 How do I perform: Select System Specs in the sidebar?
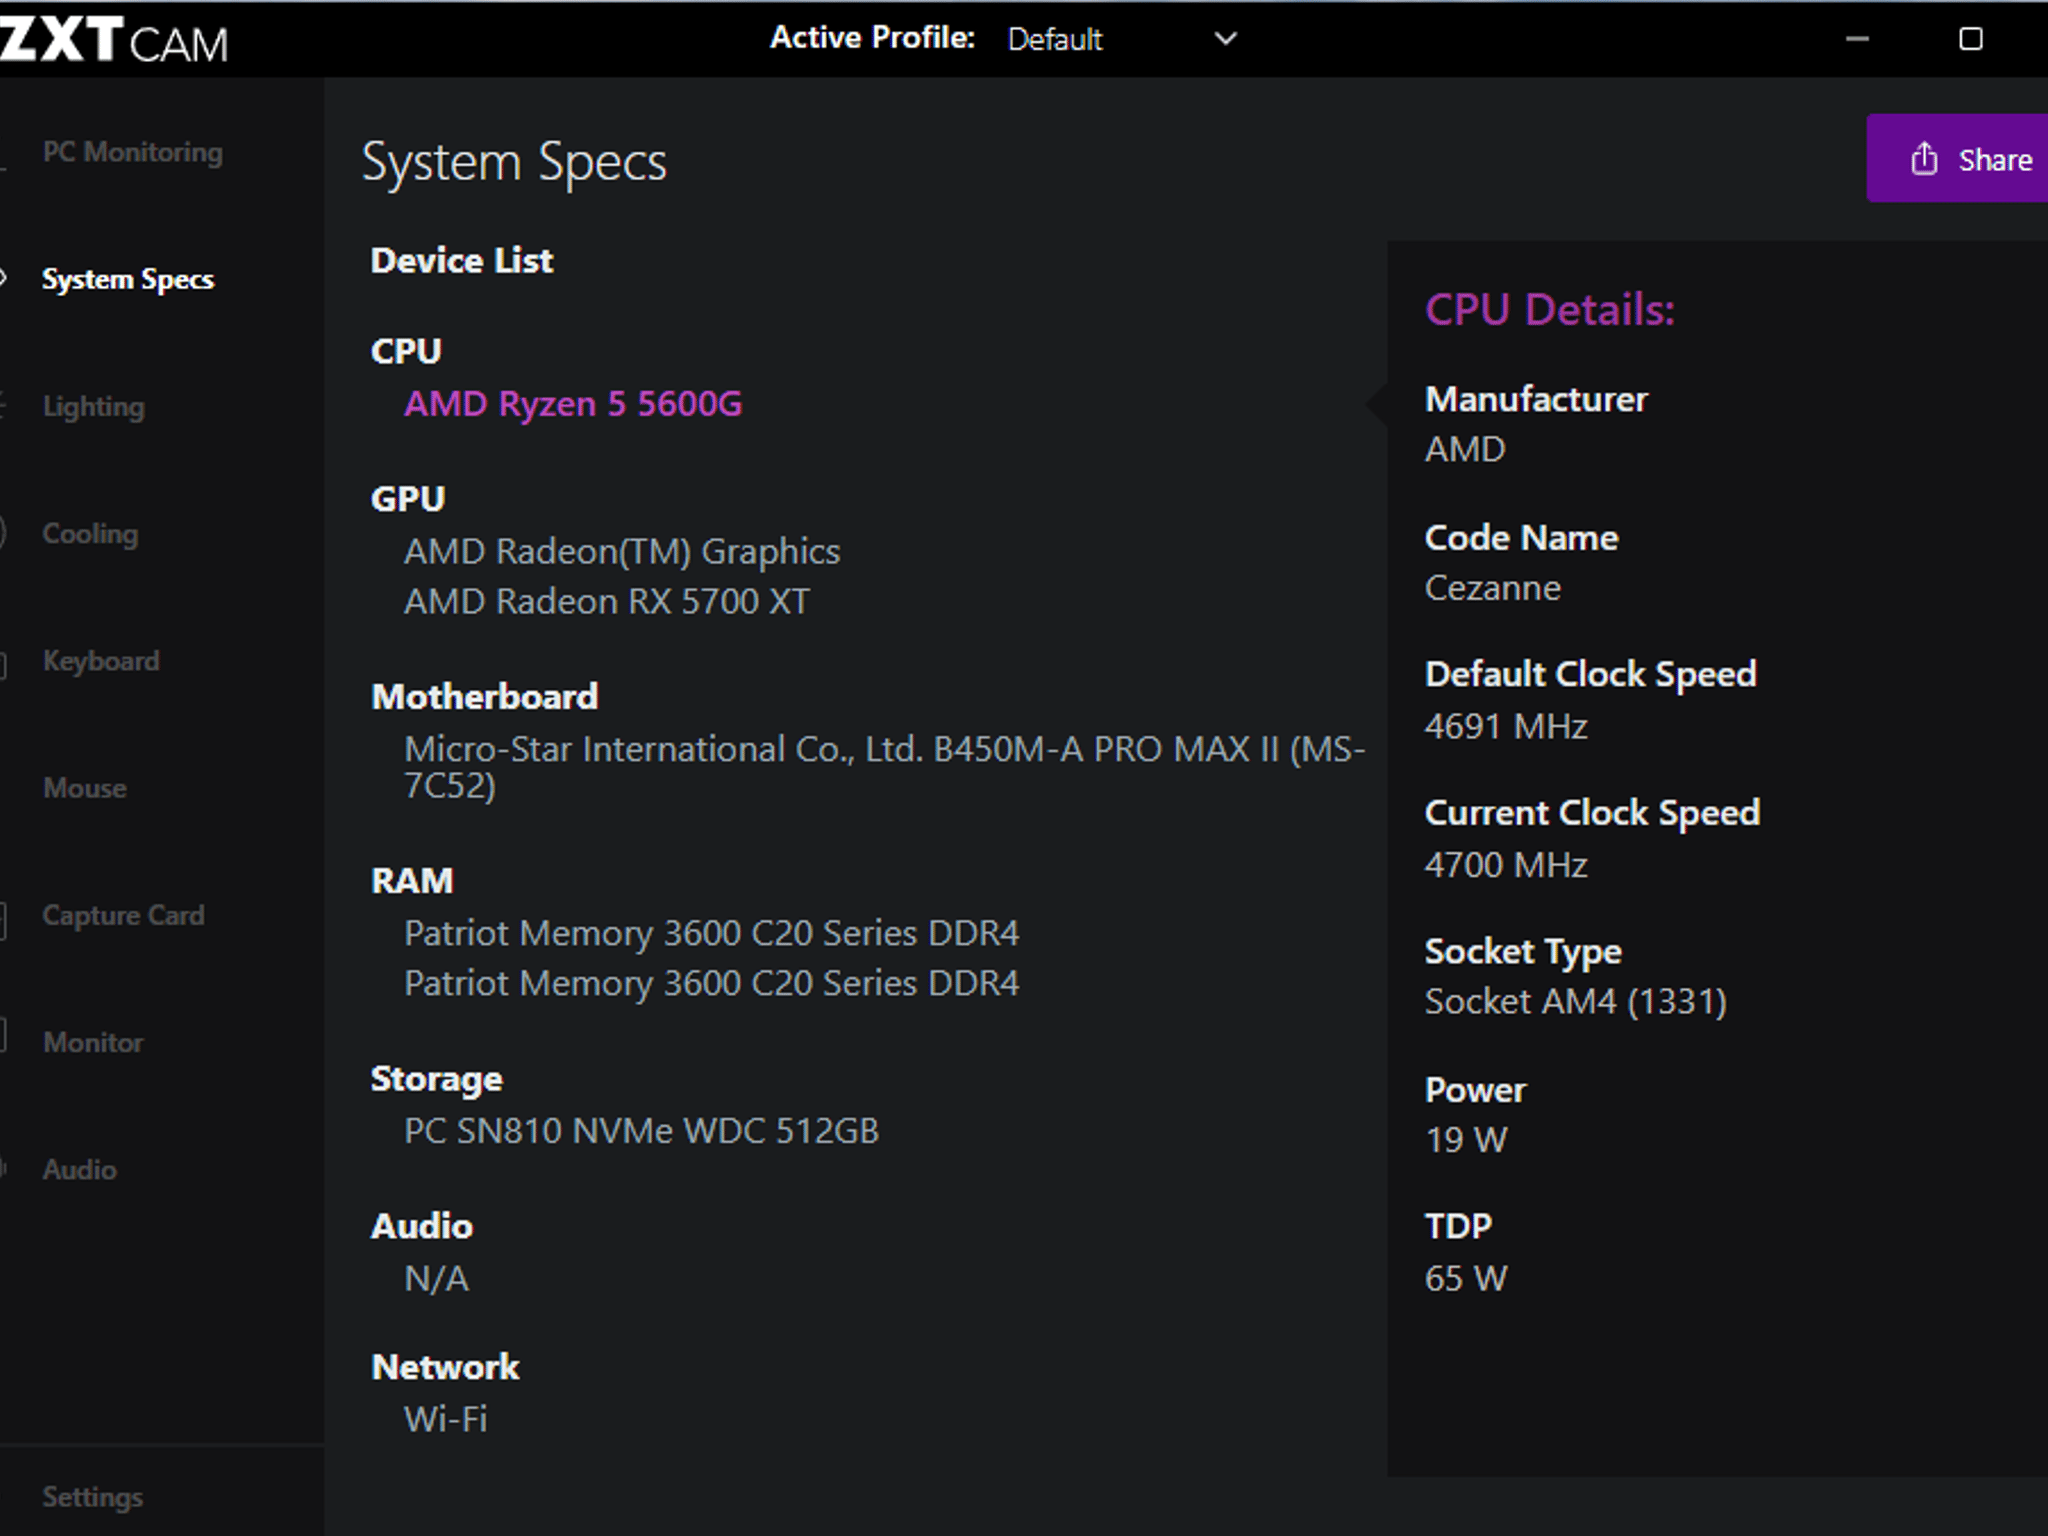(x=127, y=279)
